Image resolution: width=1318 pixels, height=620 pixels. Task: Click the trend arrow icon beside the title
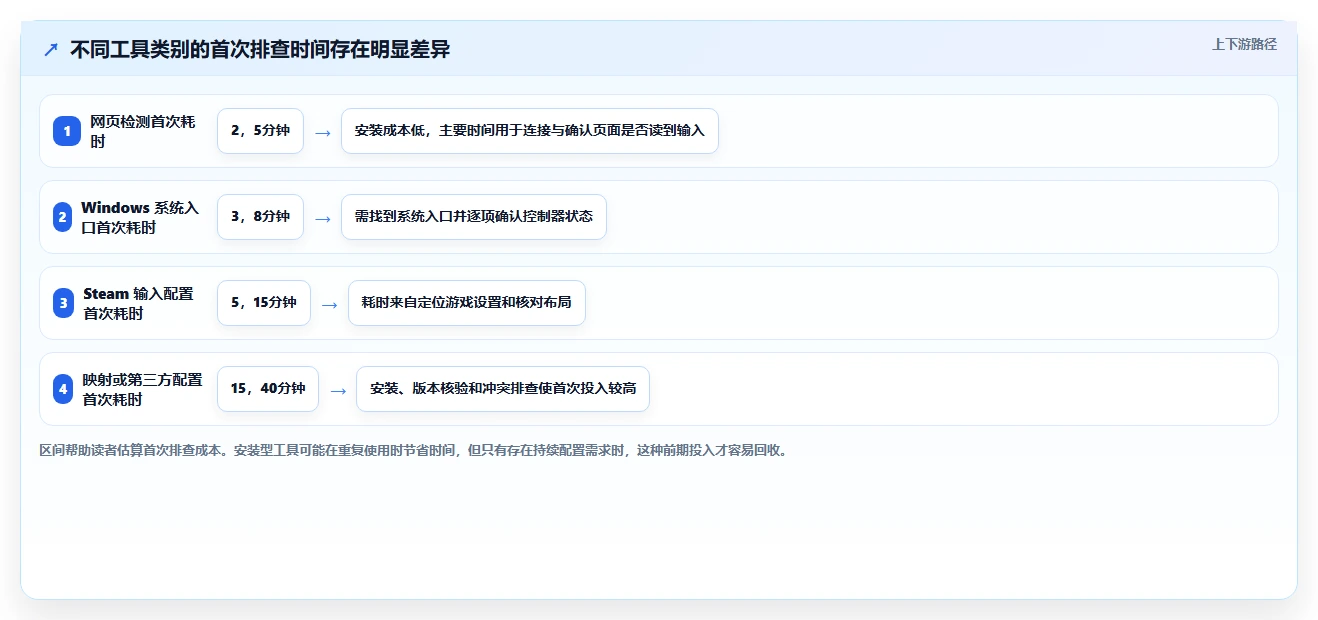click(51, 49)
